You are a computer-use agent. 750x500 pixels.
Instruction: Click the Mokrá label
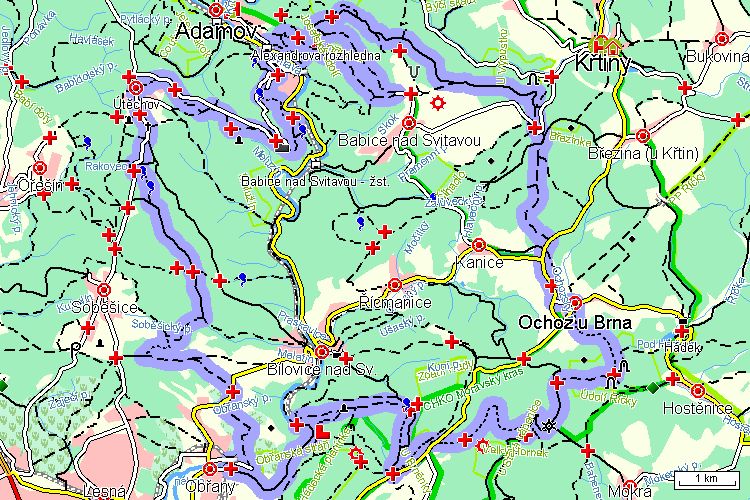pyautogui.click(x=629, y=492)
